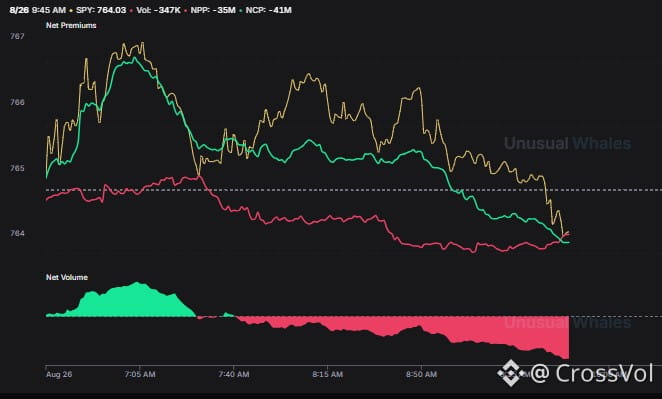Click the 7:40 AM time axis label
The height and width of the screenshot is (399, 662).
(x=233, y=375)
